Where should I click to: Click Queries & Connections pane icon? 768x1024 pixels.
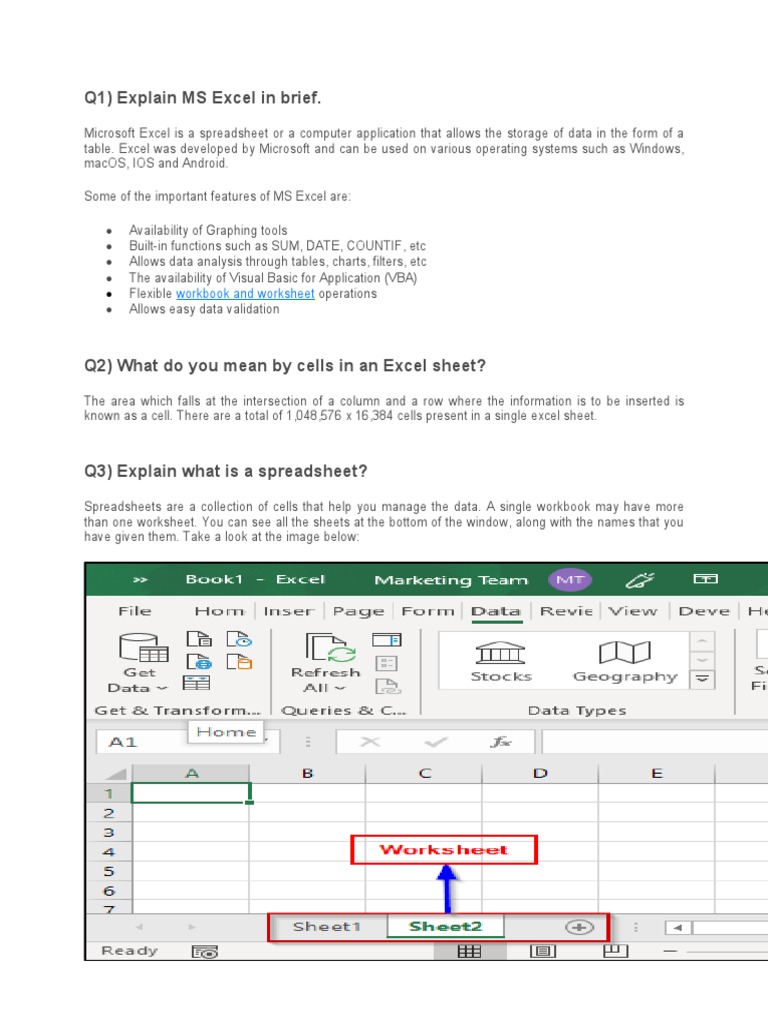(387, 639)
